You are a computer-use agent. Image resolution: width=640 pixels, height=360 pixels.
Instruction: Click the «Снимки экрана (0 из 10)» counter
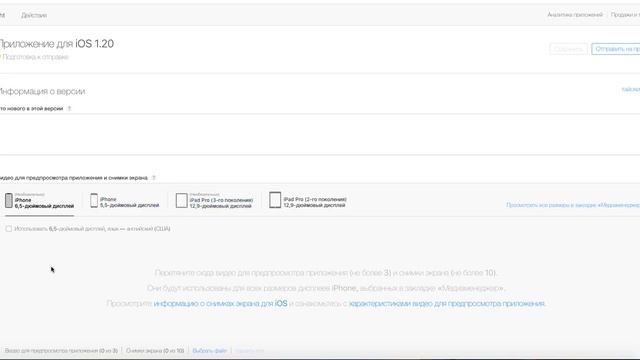click(155, 351)
